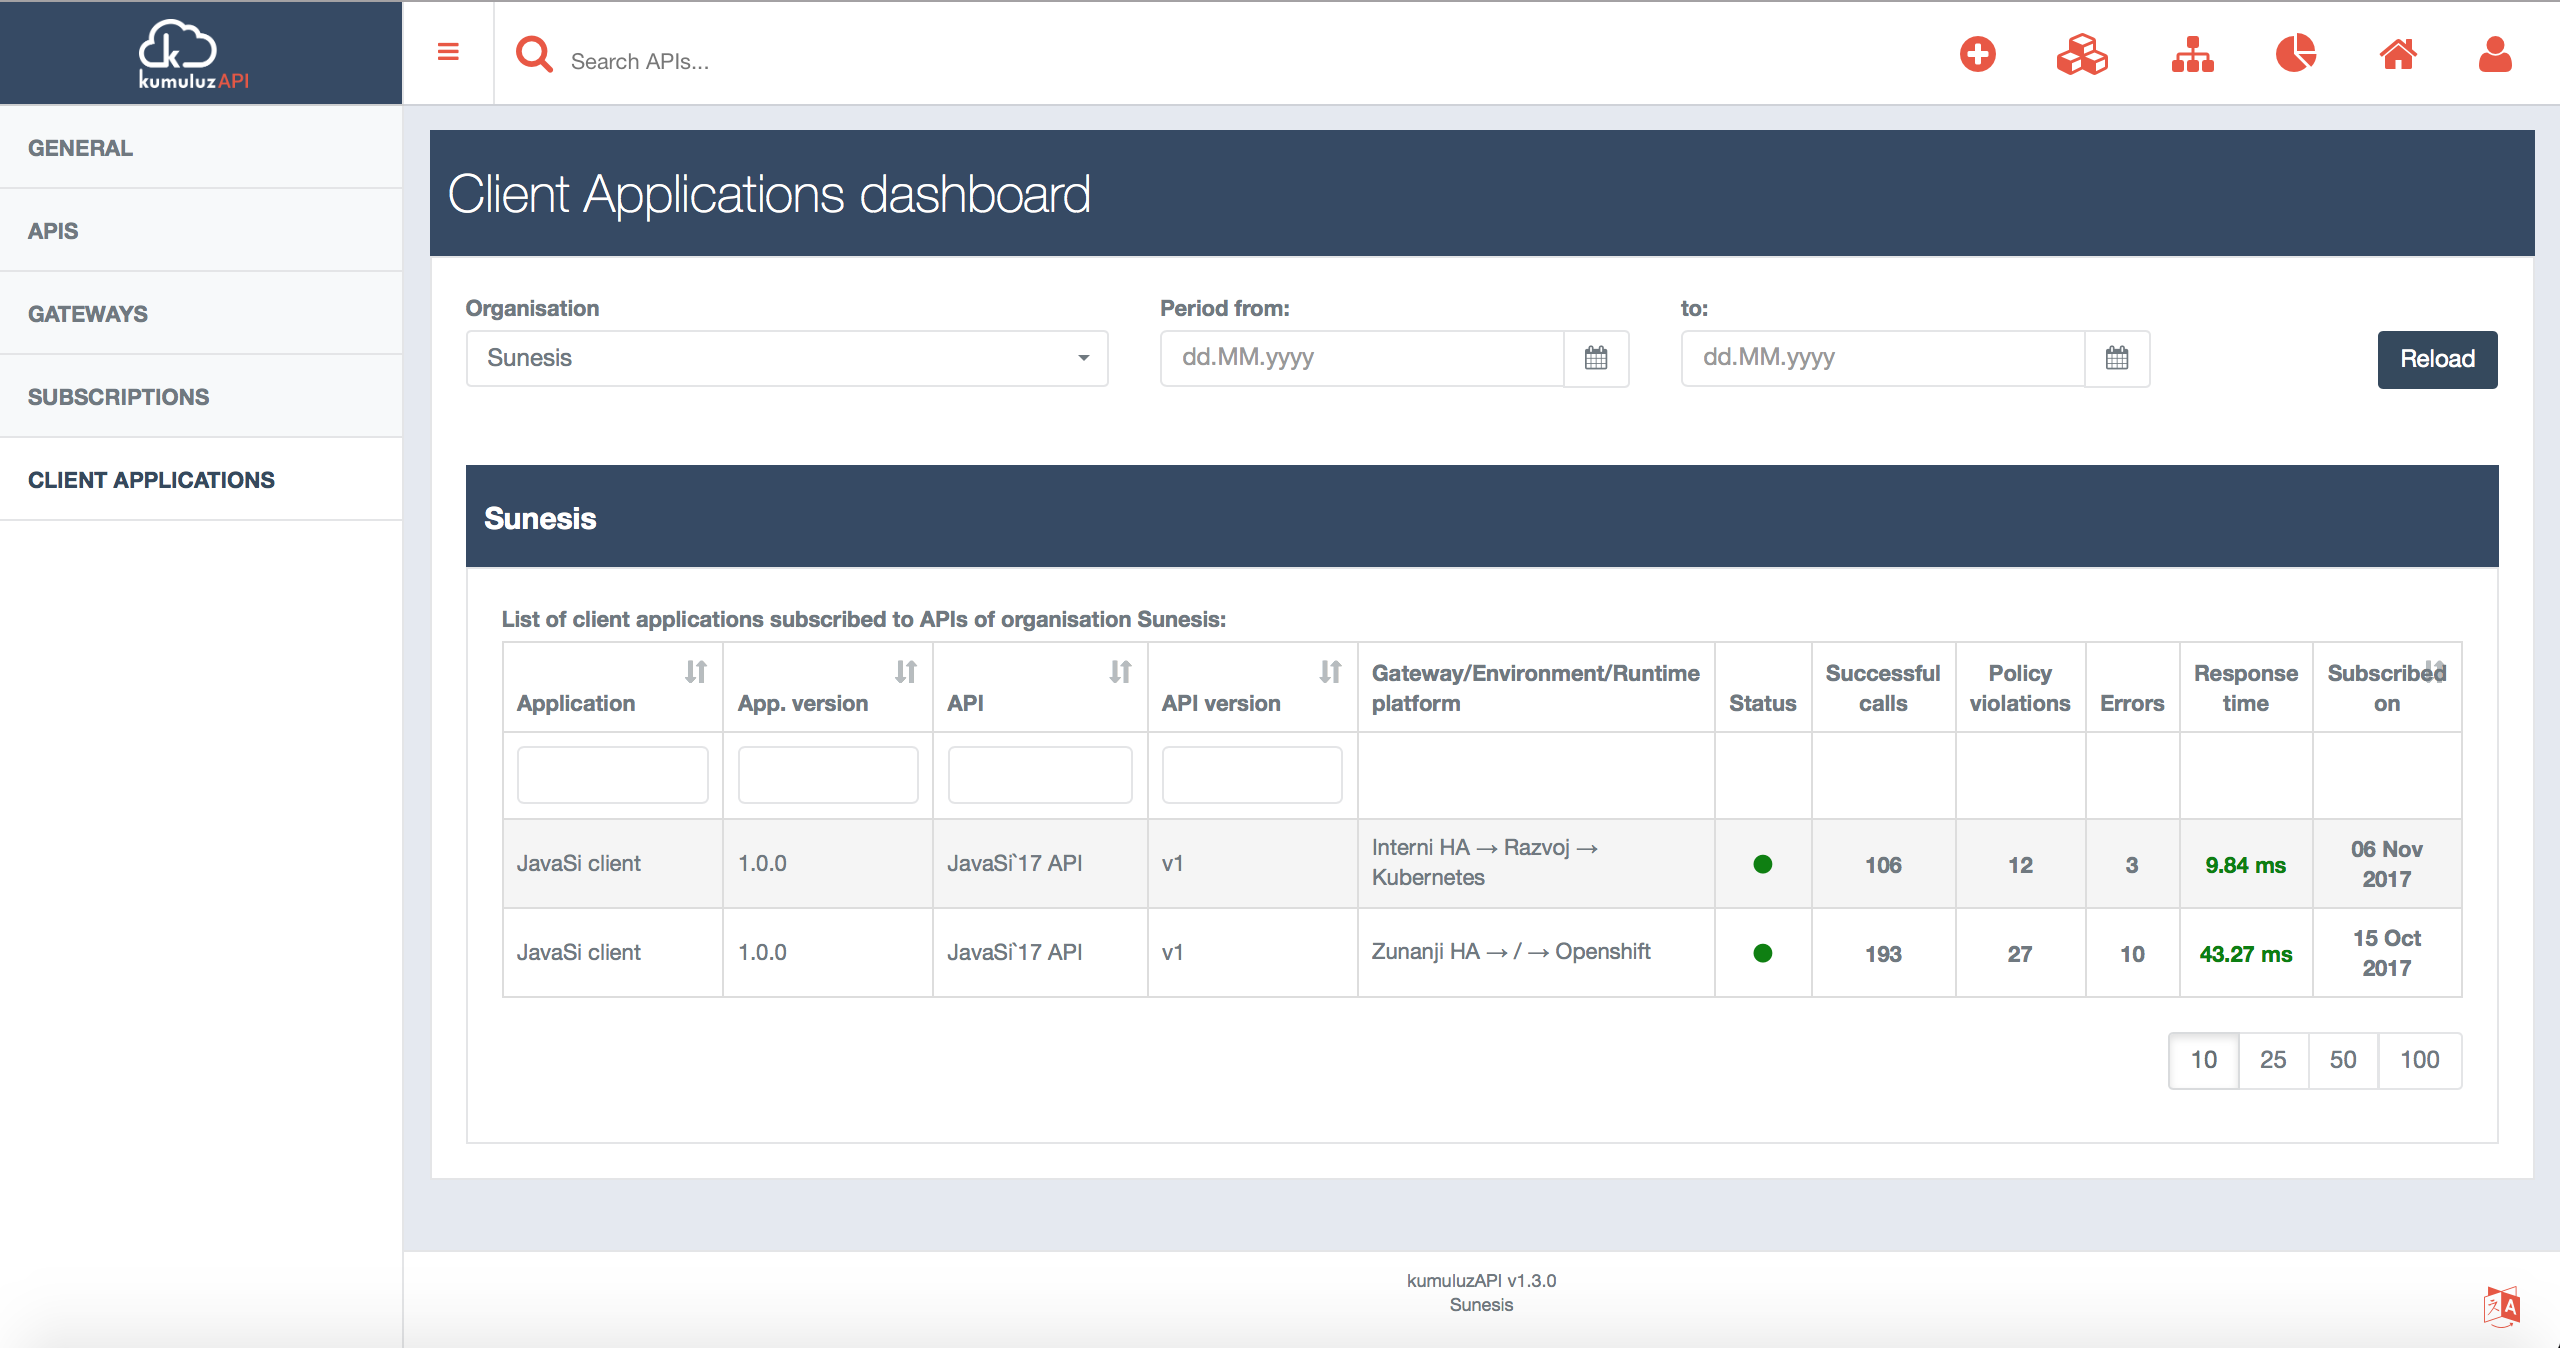Click the red search magnifier icon
This screenshot has height=1348, width=2560.
coord(535,55)
